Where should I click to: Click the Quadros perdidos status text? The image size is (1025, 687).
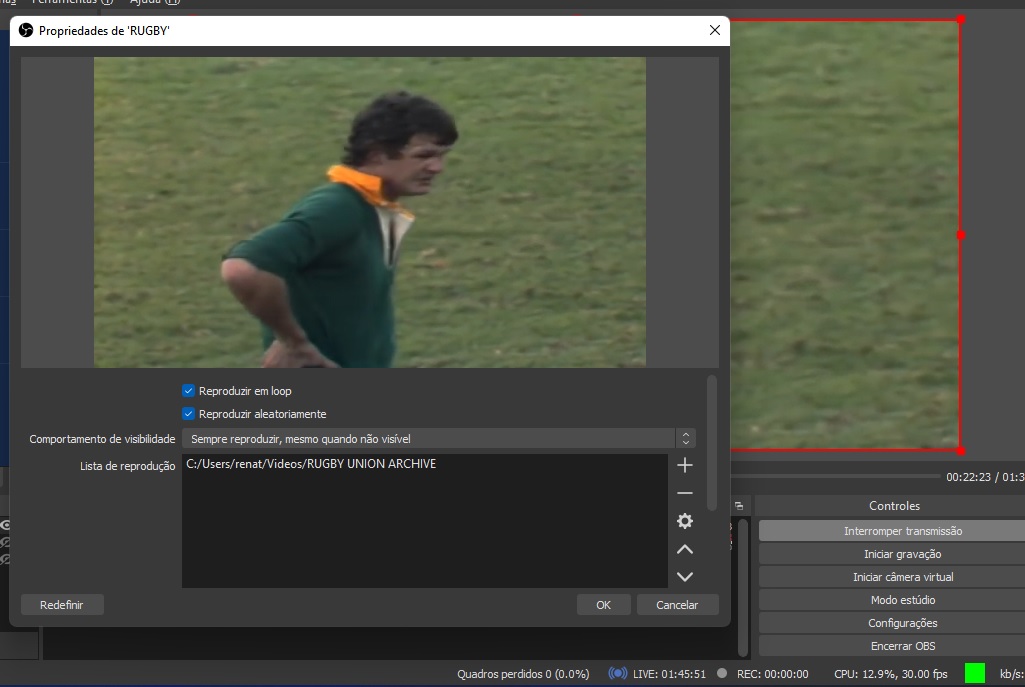(x=523, y=674)
